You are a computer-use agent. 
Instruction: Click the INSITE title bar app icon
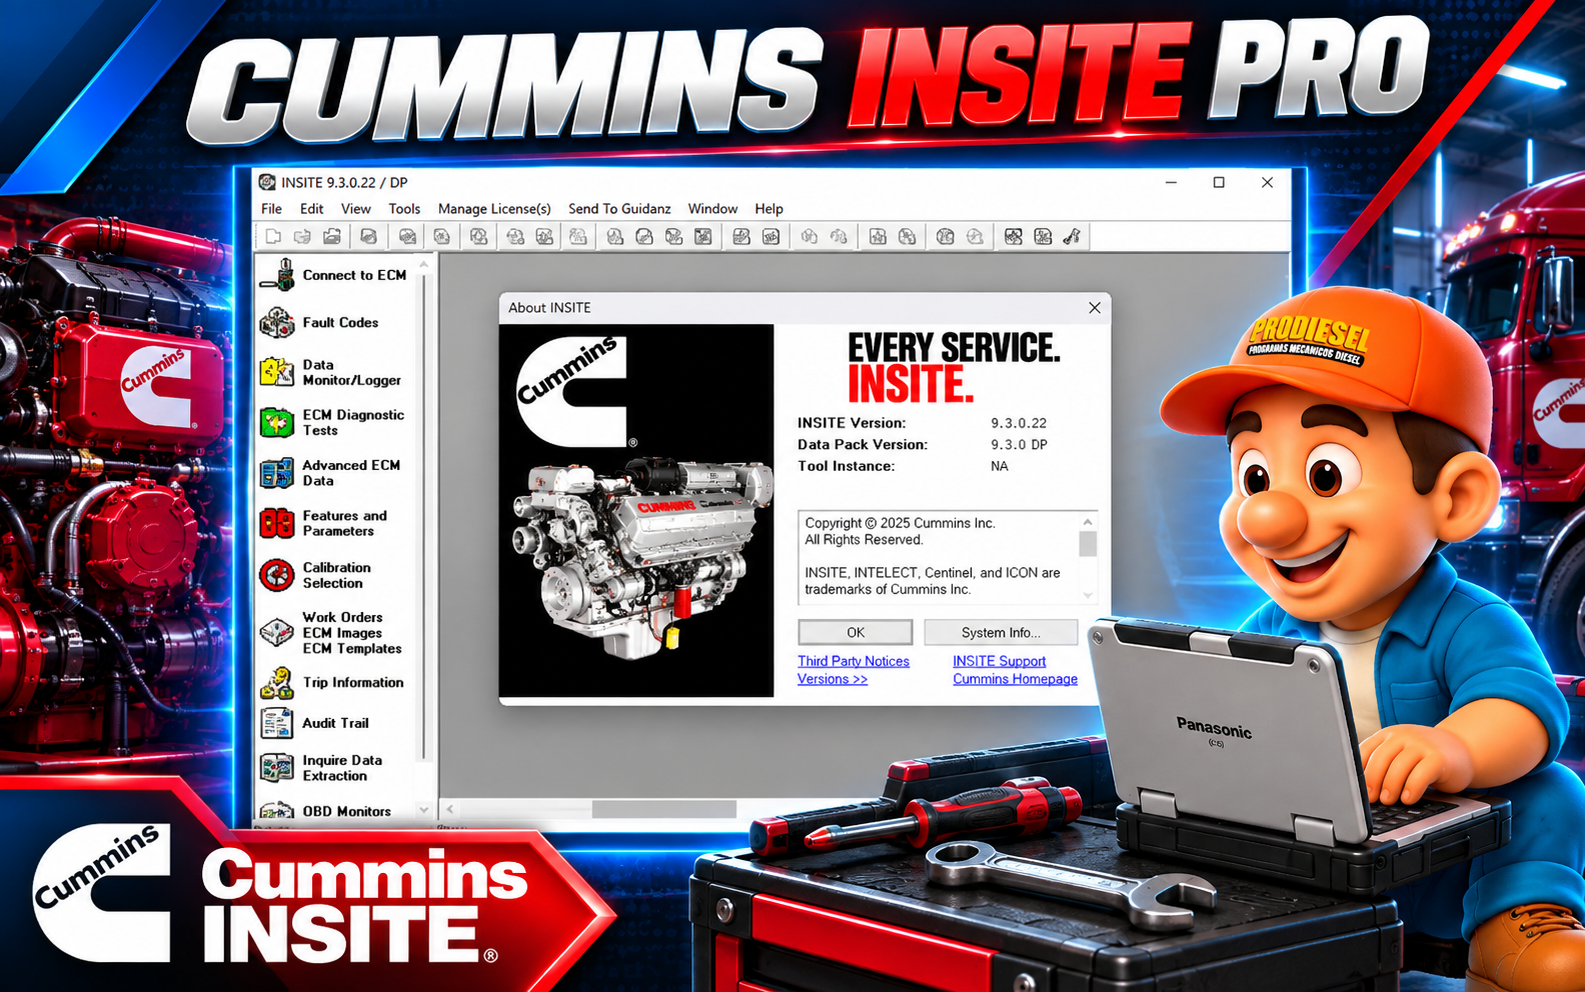pyautogui.click(x=267, y=182)
